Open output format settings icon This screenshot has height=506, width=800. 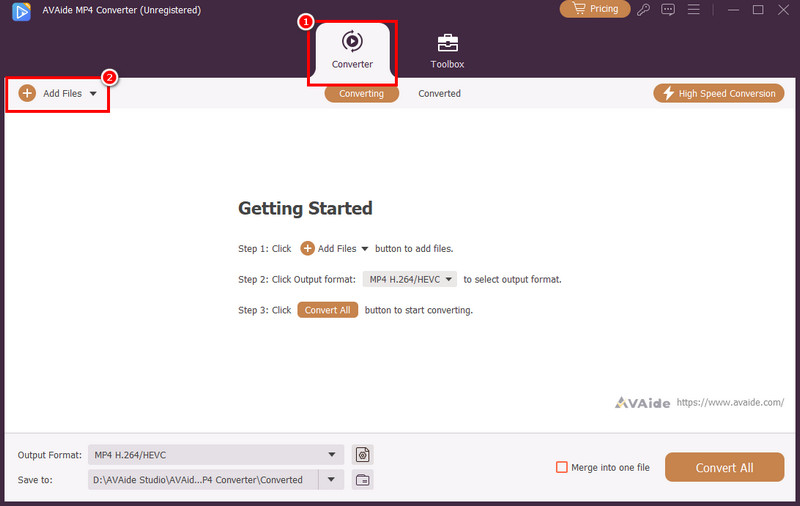pos(362,455)
